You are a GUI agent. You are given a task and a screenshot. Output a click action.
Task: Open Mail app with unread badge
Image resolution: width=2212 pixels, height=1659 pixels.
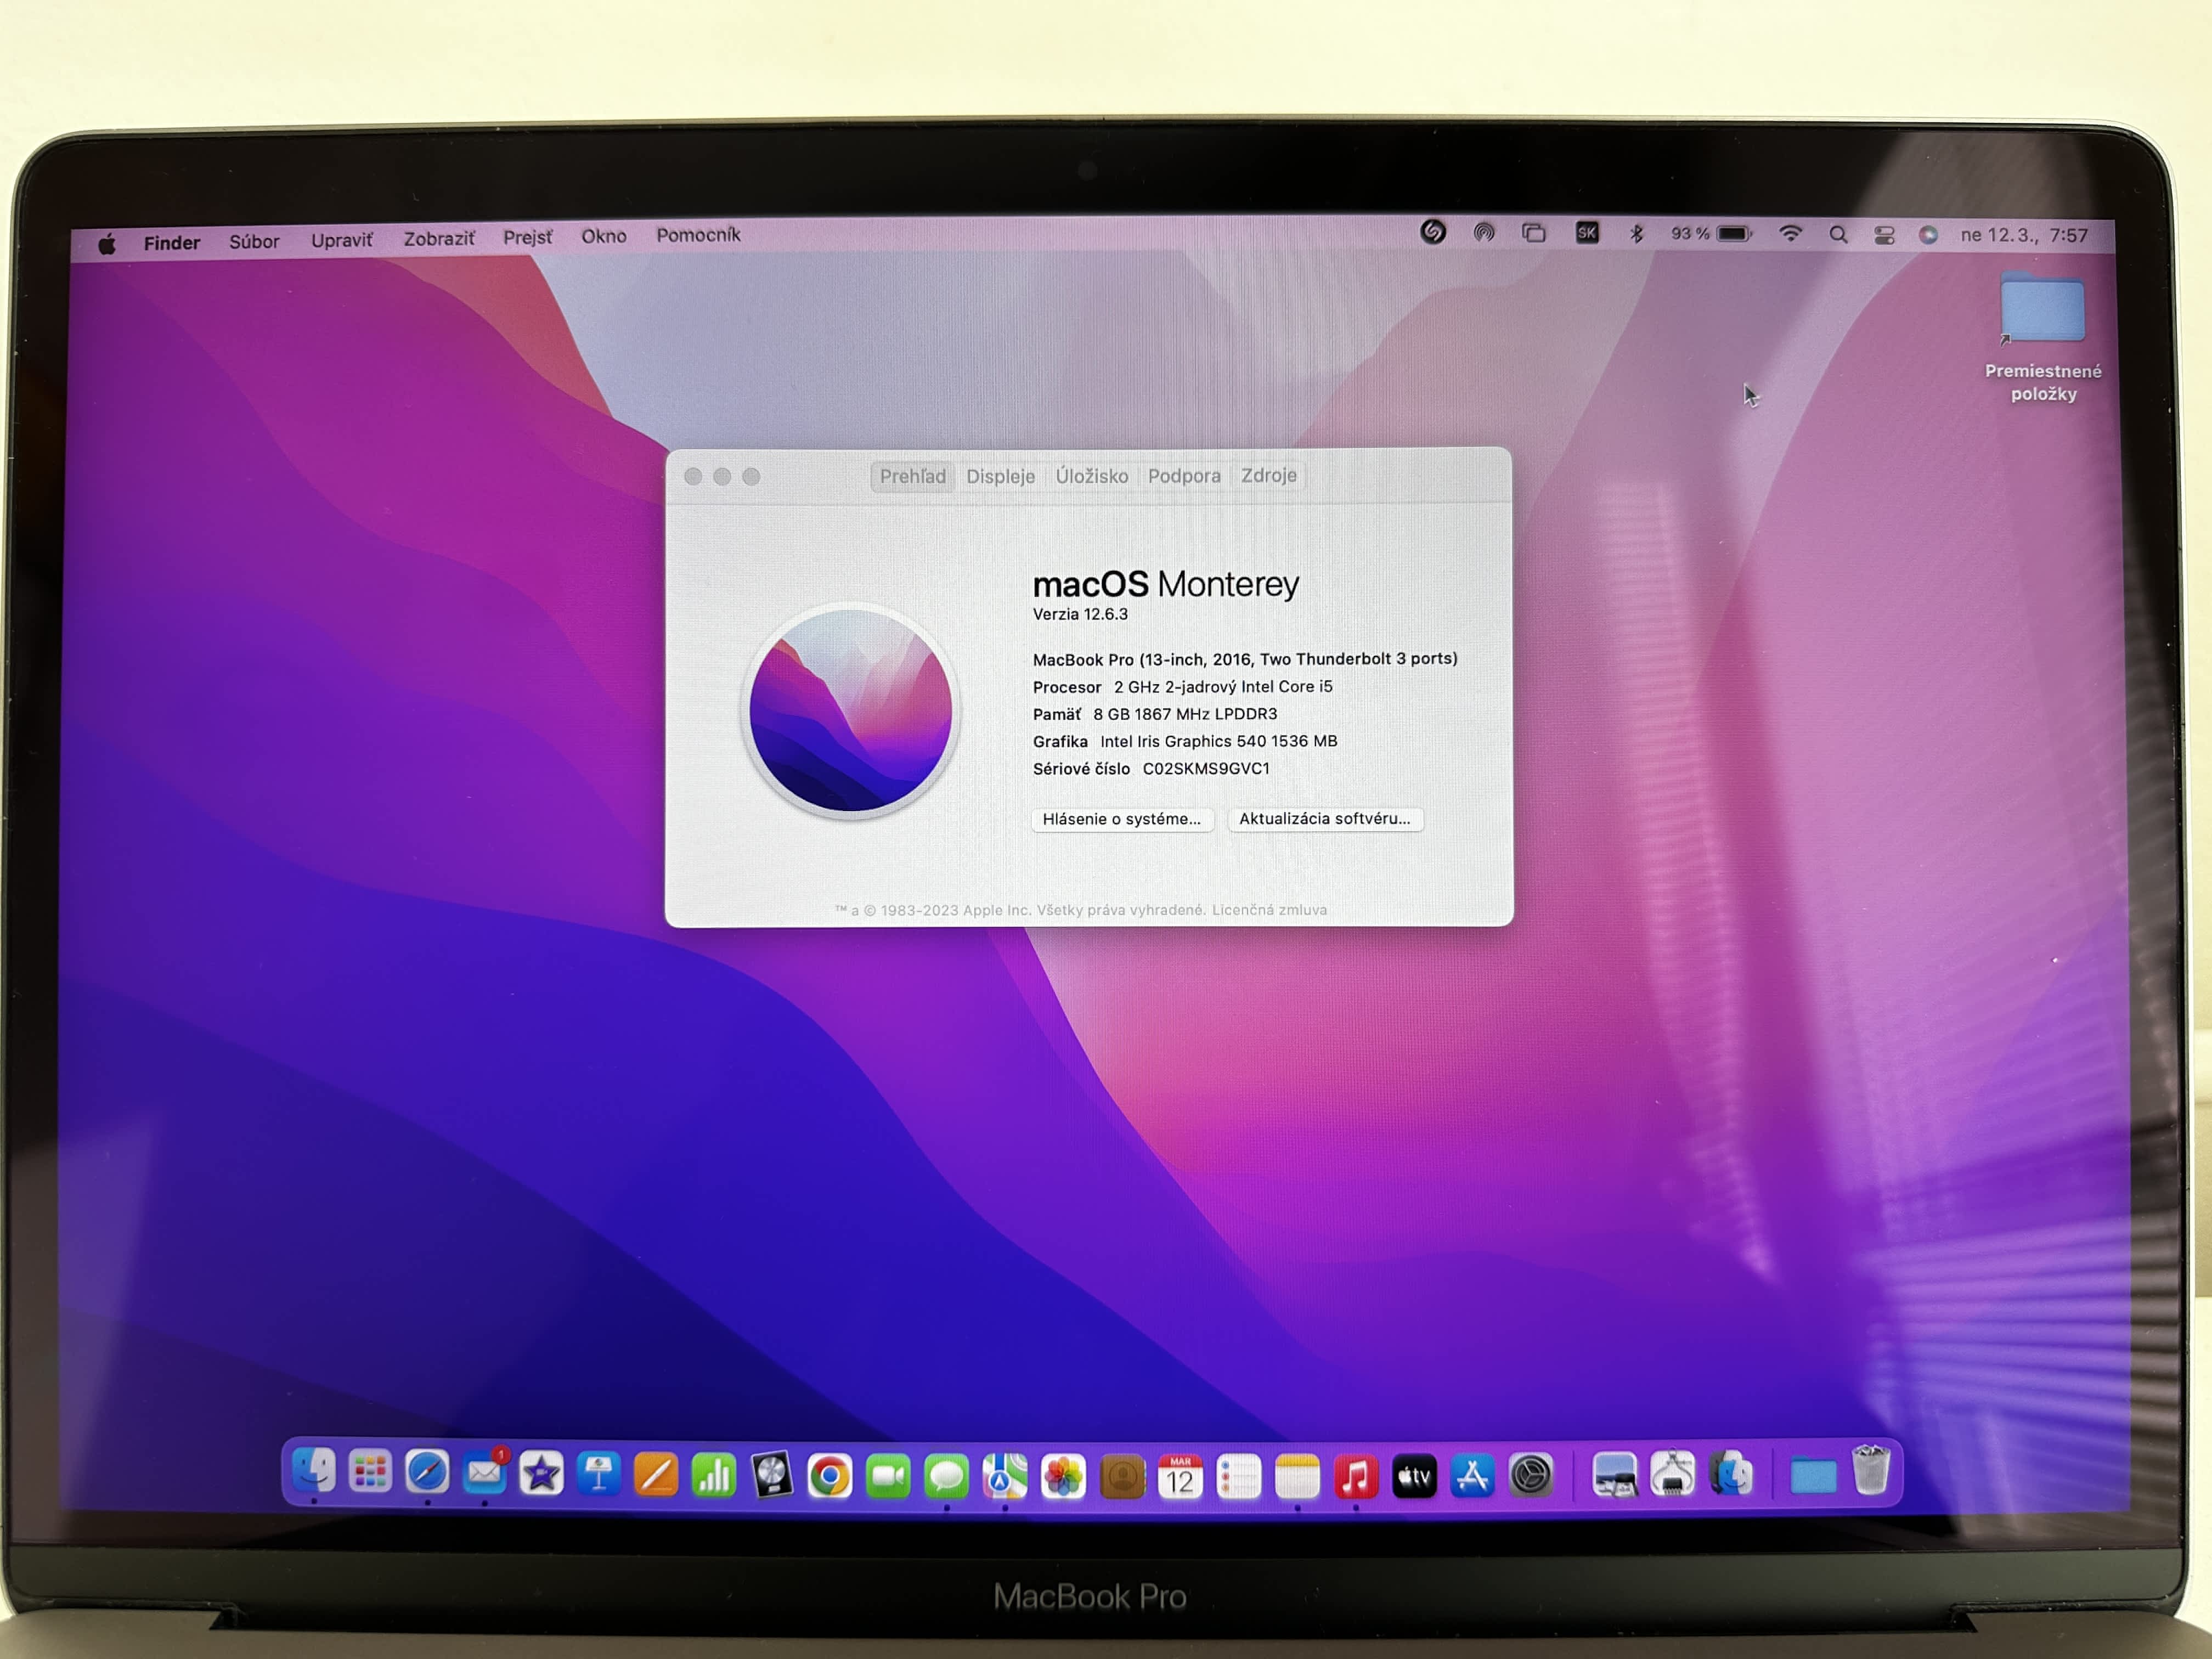point(485,1473)
